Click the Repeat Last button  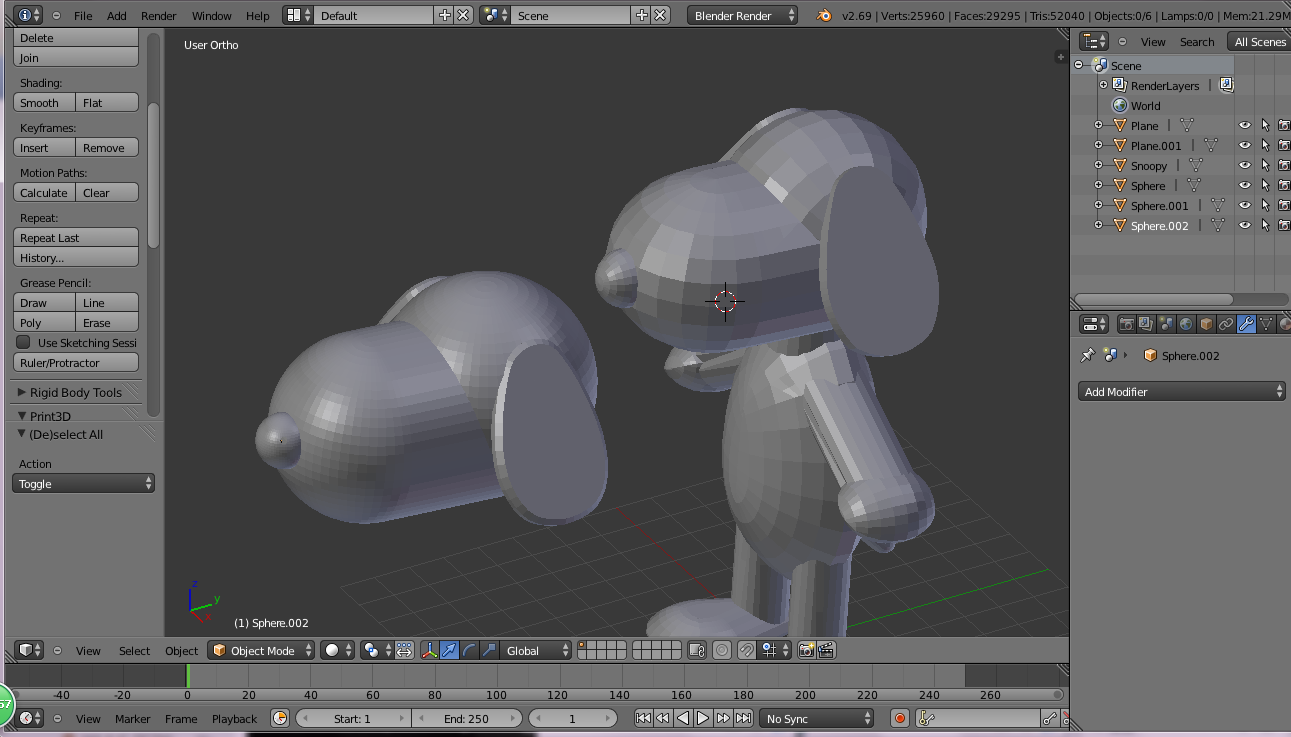click(76, 237)
